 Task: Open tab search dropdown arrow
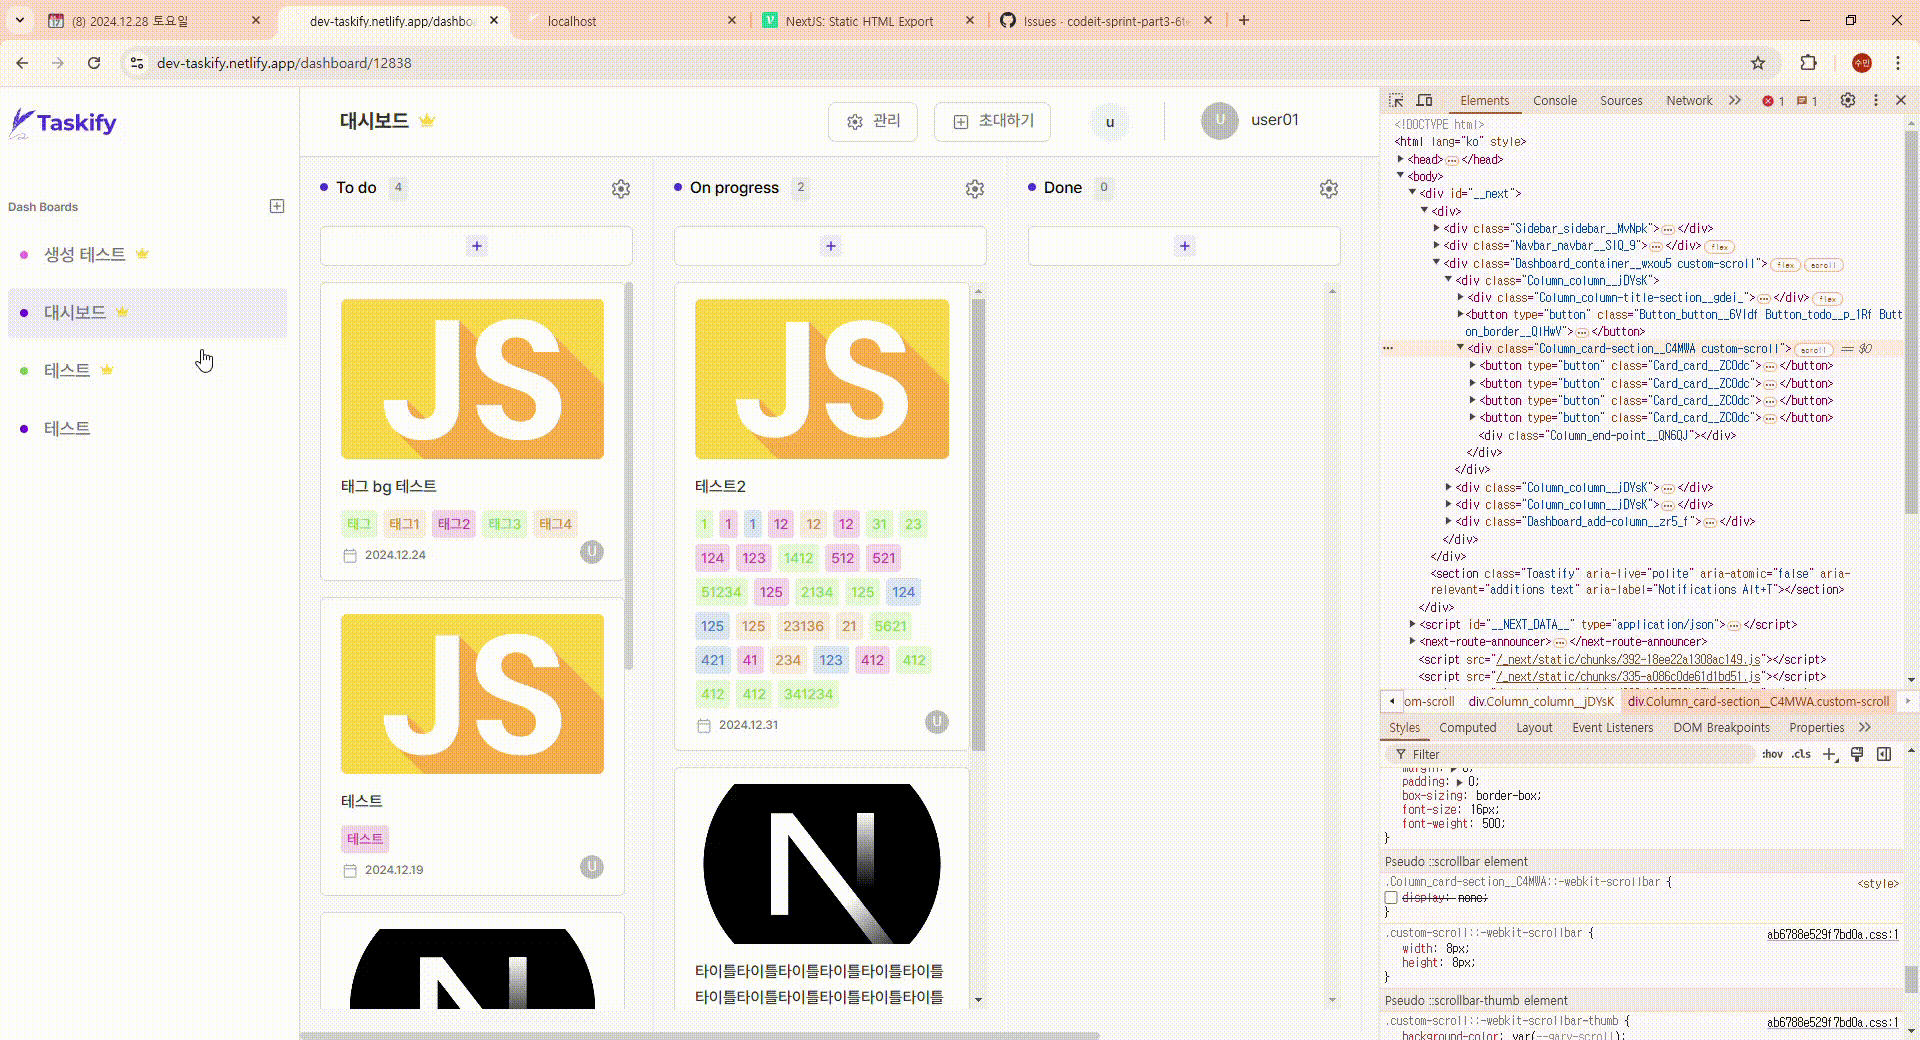[20, 20]
